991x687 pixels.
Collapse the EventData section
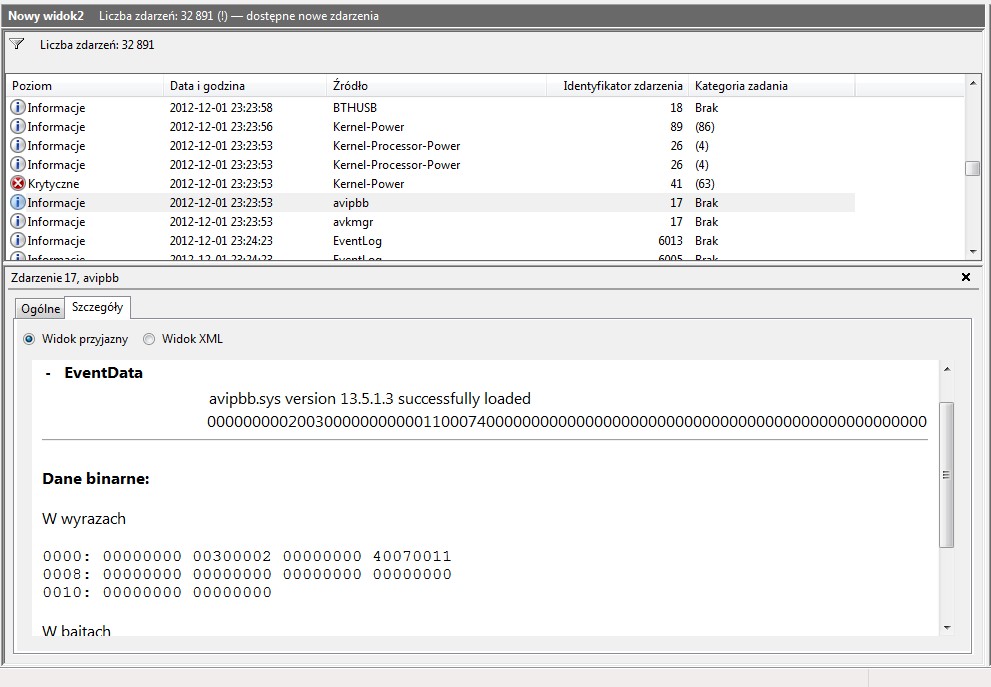(x=48, y=374)
